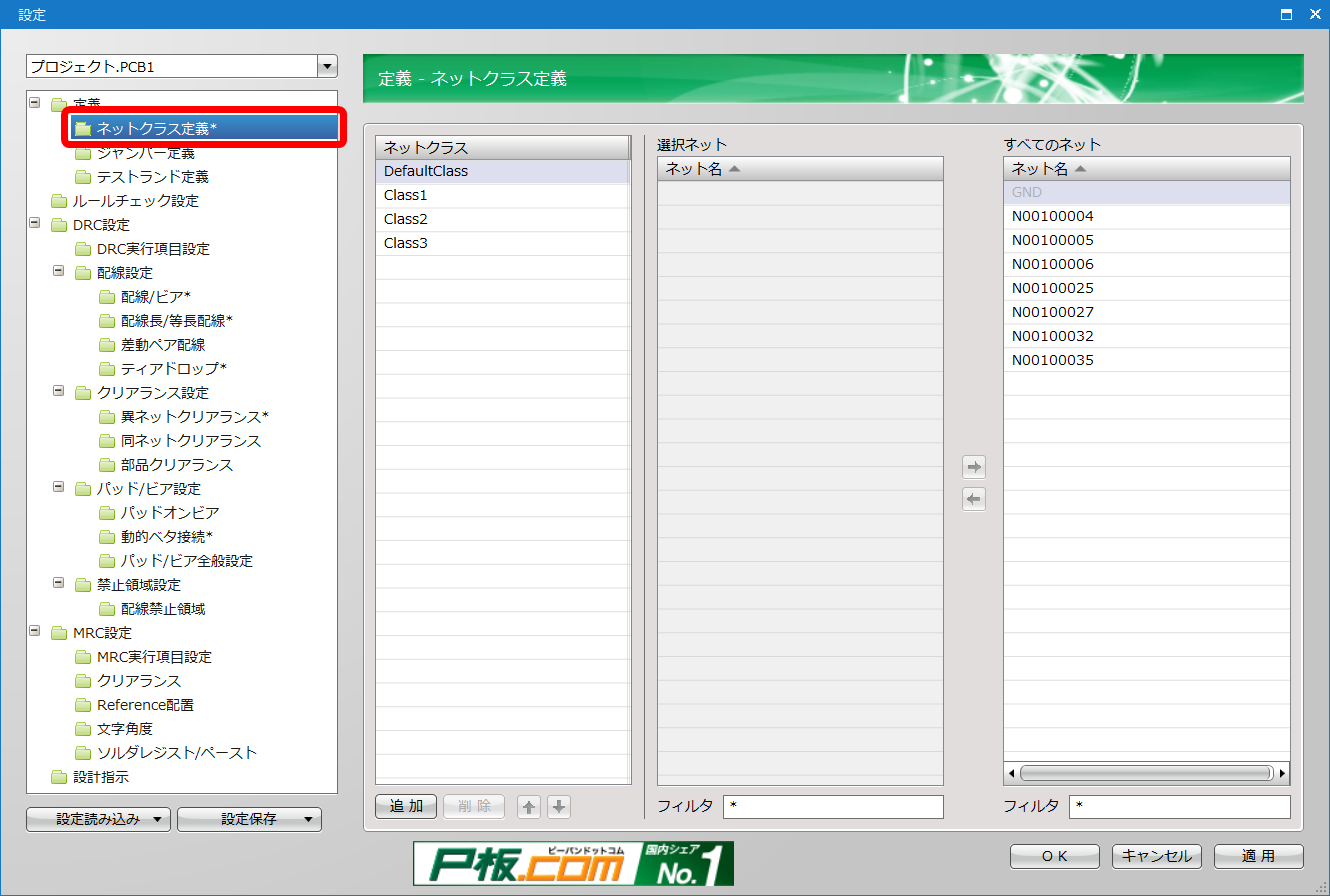The height and width of the screenshot is (896, 1330).
Task: Select net N00100025 in all nets list
Action: (x=1052, y=288)
